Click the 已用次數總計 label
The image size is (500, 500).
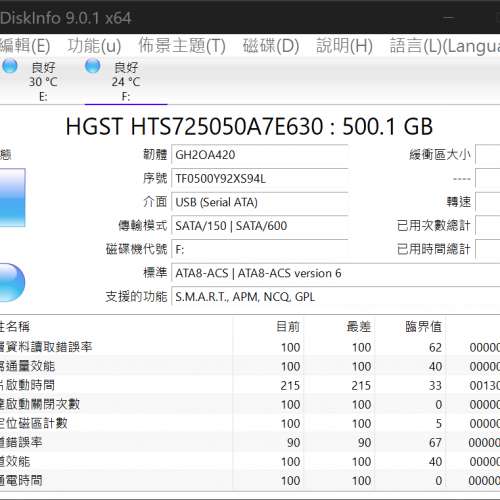coord(434,226)
